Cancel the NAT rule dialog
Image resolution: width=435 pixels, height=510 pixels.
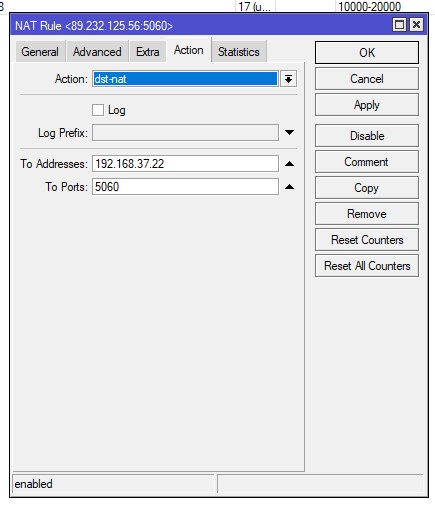367,79
